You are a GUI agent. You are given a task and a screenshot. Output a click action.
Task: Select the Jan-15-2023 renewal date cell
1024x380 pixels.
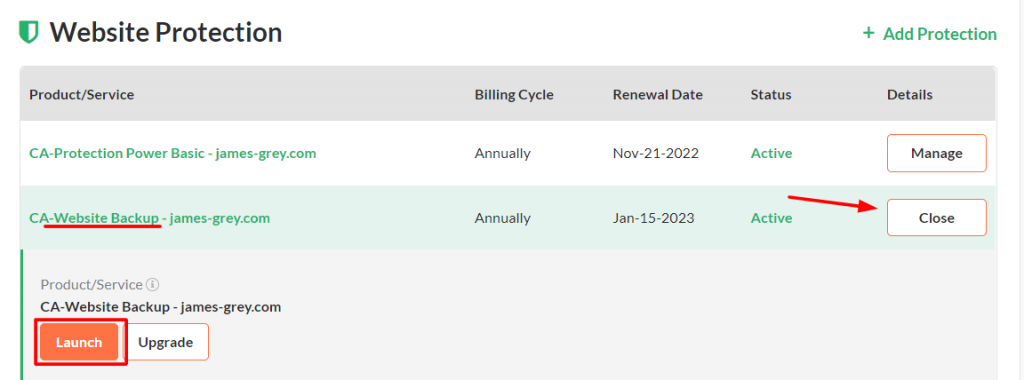(x=653, y=218)
